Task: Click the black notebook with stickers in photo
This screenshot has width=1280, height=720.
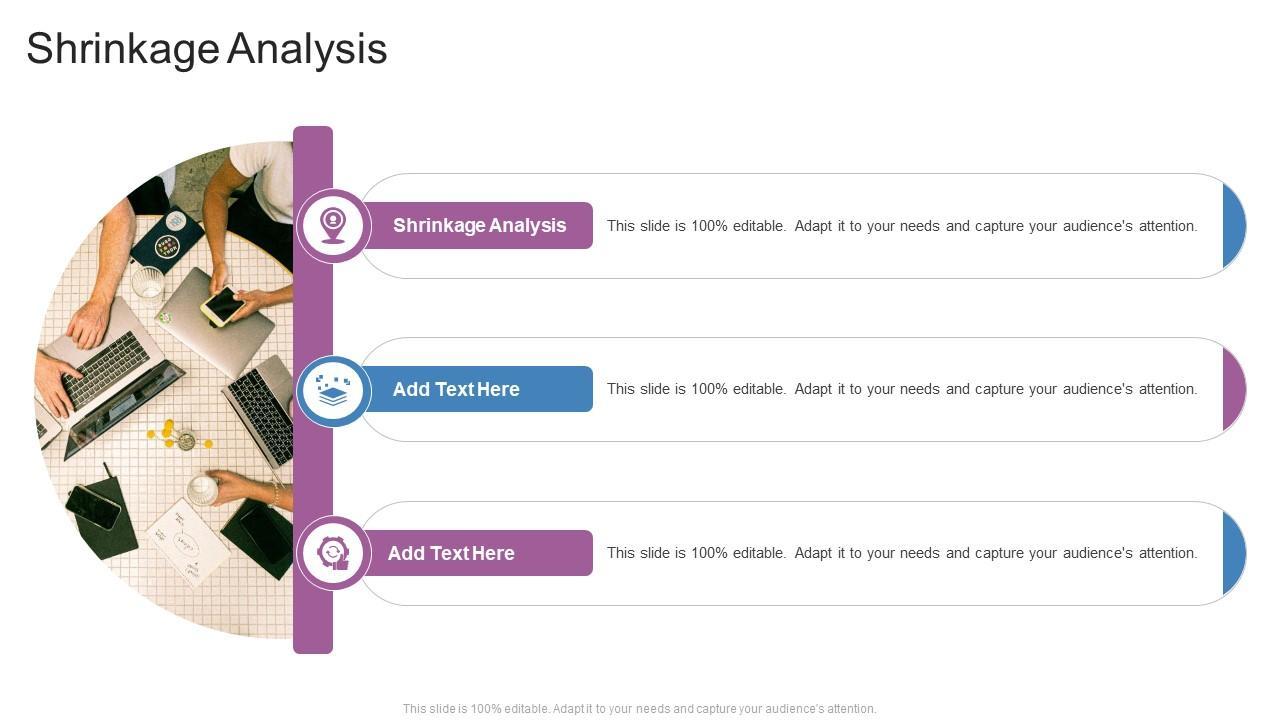Action: pos(168,238)
